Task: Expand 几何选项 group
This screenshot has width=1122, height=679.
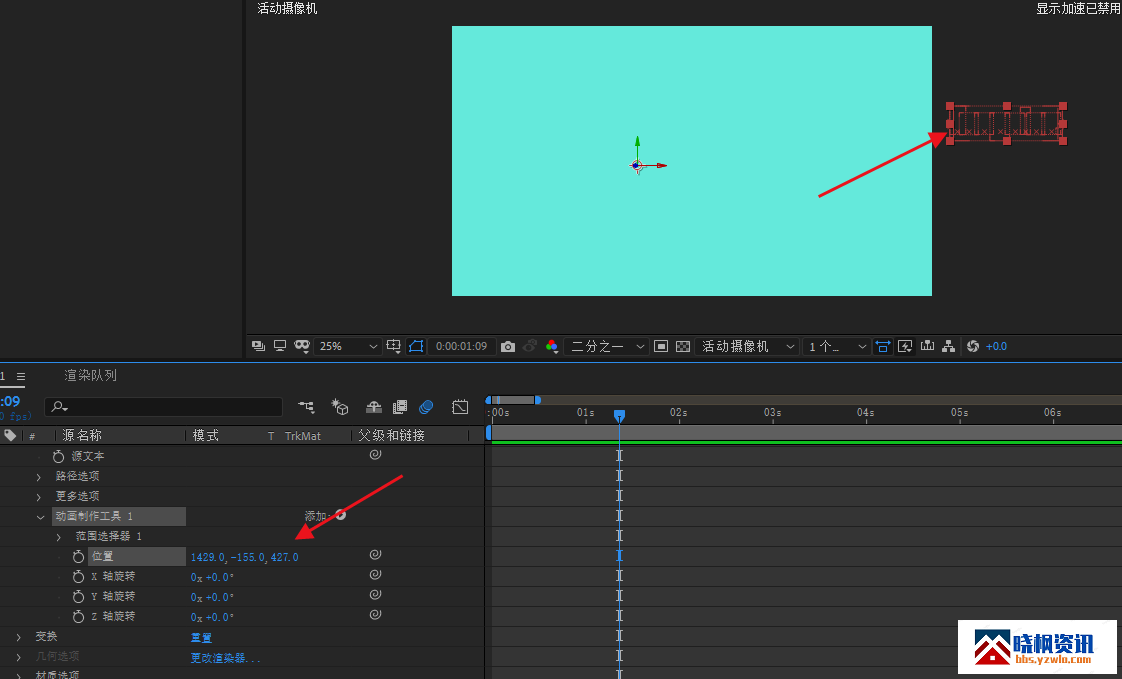Action: coord(19,657)
